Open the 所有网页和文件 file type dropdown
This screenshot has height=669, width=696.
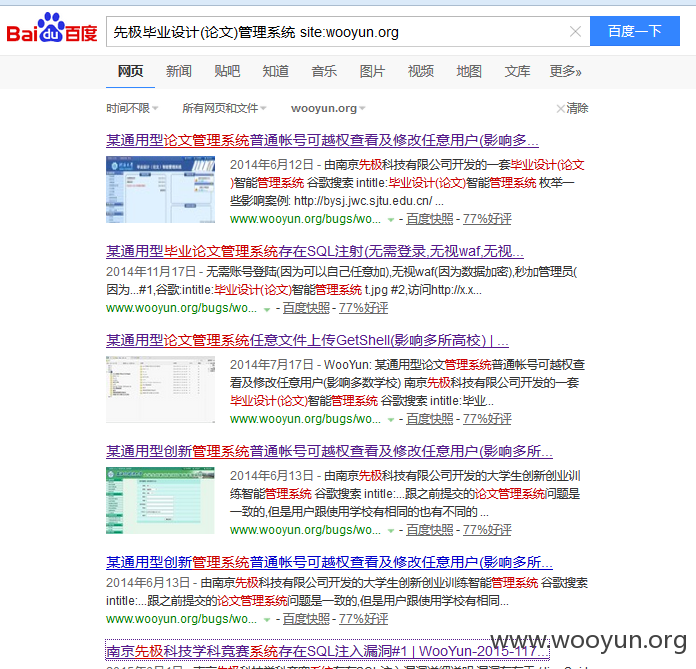point(224,108)
